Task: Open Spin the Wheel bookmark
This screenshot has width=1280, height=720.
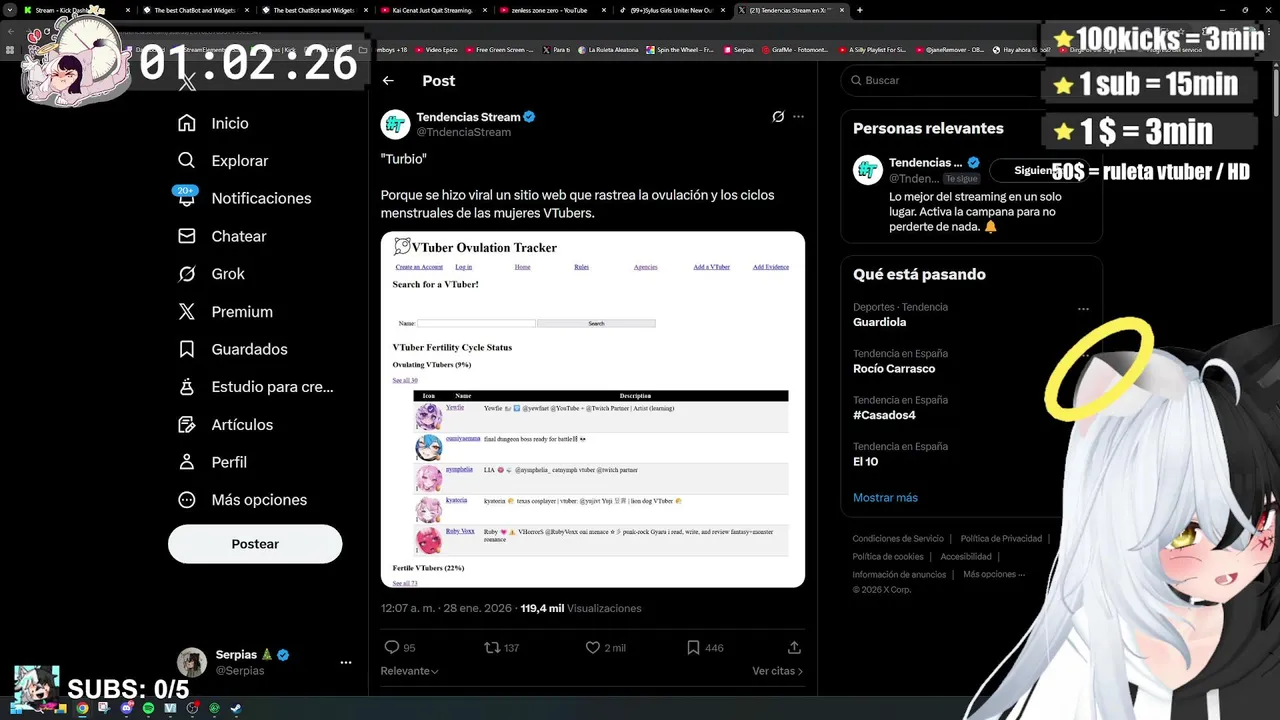Action: click(680, 49)
